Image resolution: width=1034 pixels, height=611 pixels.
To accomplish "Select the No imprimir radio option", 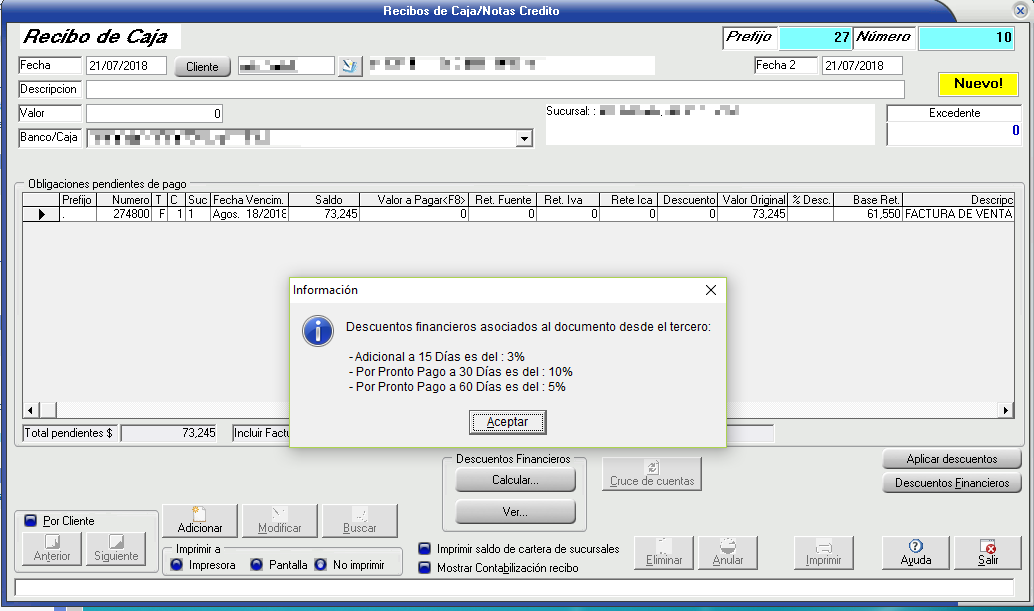I will pos(321,565).
